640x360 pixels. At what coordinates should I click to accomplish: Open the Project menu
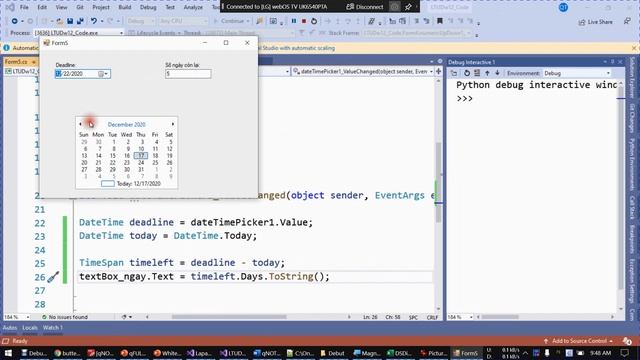(x=101, y=7)
